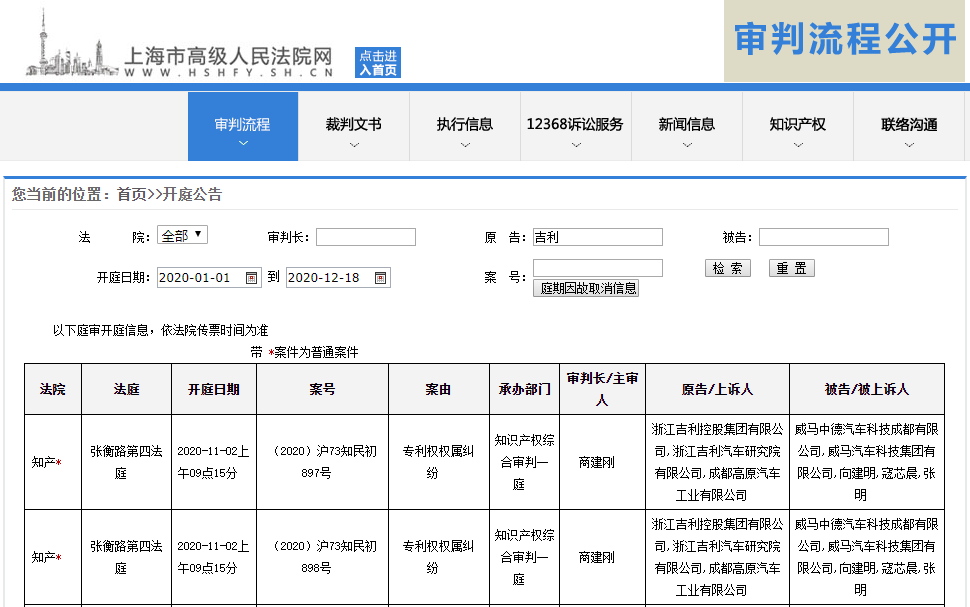Click the 重置 reset button
This screenshot has width=970, height=607.
(791, 269)
